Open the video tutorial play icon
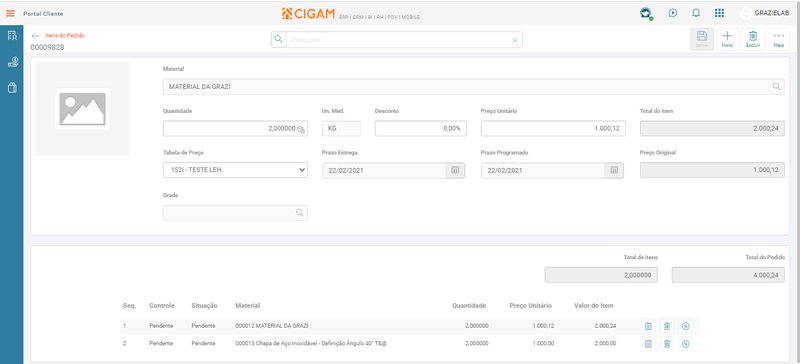Image resolution: width=800 pixels, height=364 pixels. [673, 13]
